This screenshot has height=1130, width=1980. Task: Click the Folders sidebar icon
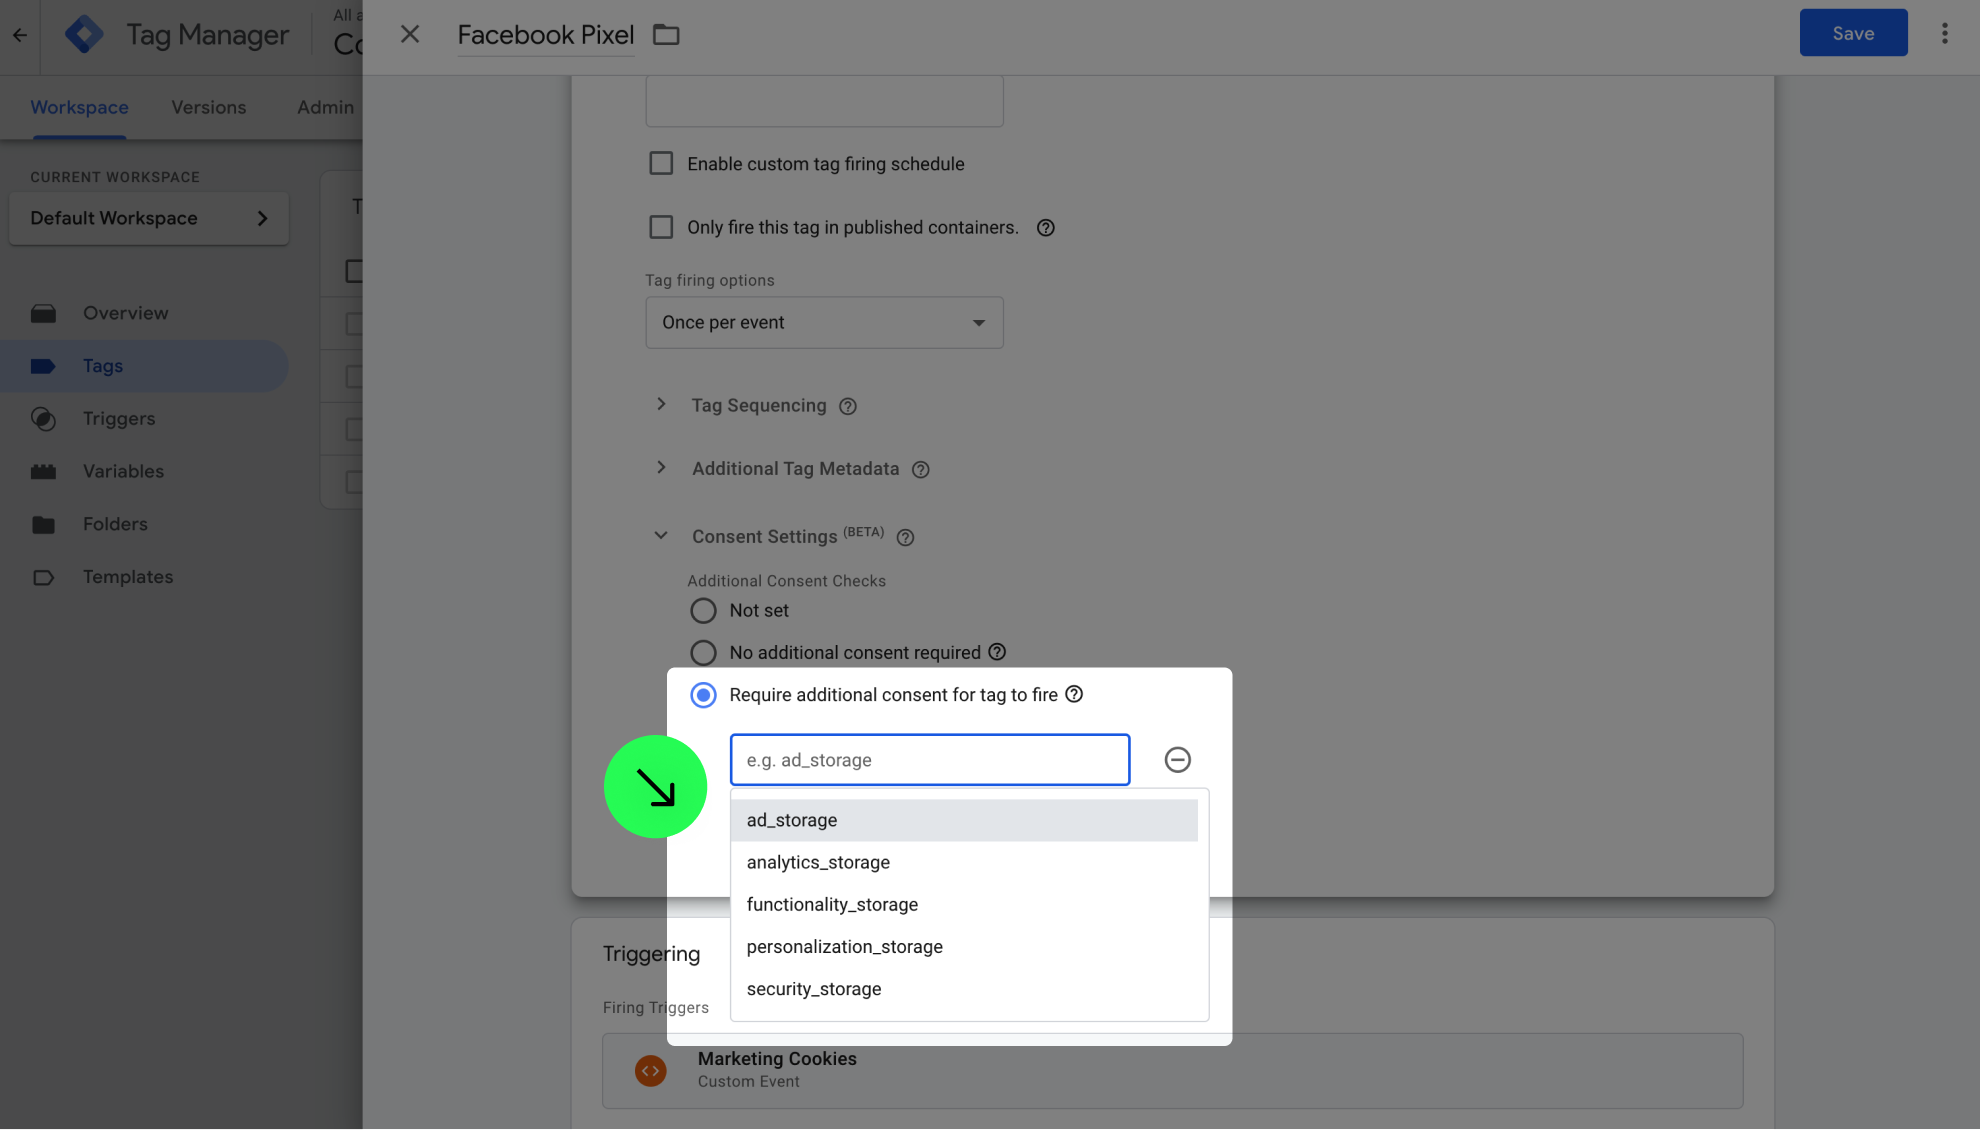pyautogui.click(x=43, y=524)
